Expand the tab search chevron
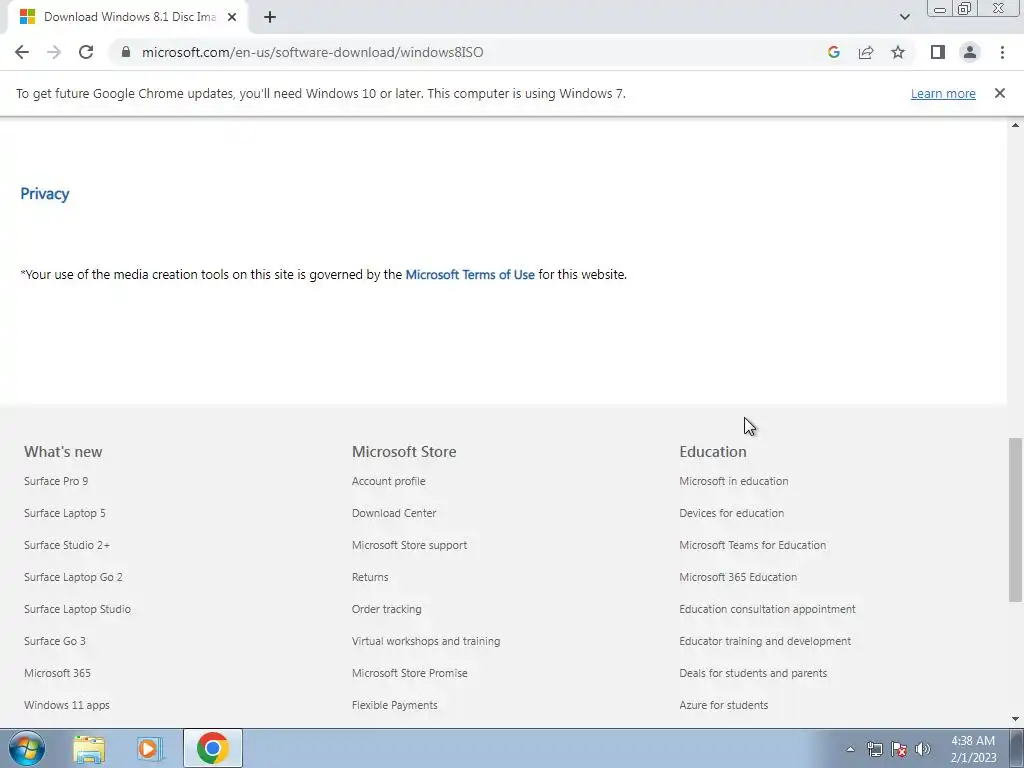The height and width of the screenshot is (768, 1024). coord(904,17)
